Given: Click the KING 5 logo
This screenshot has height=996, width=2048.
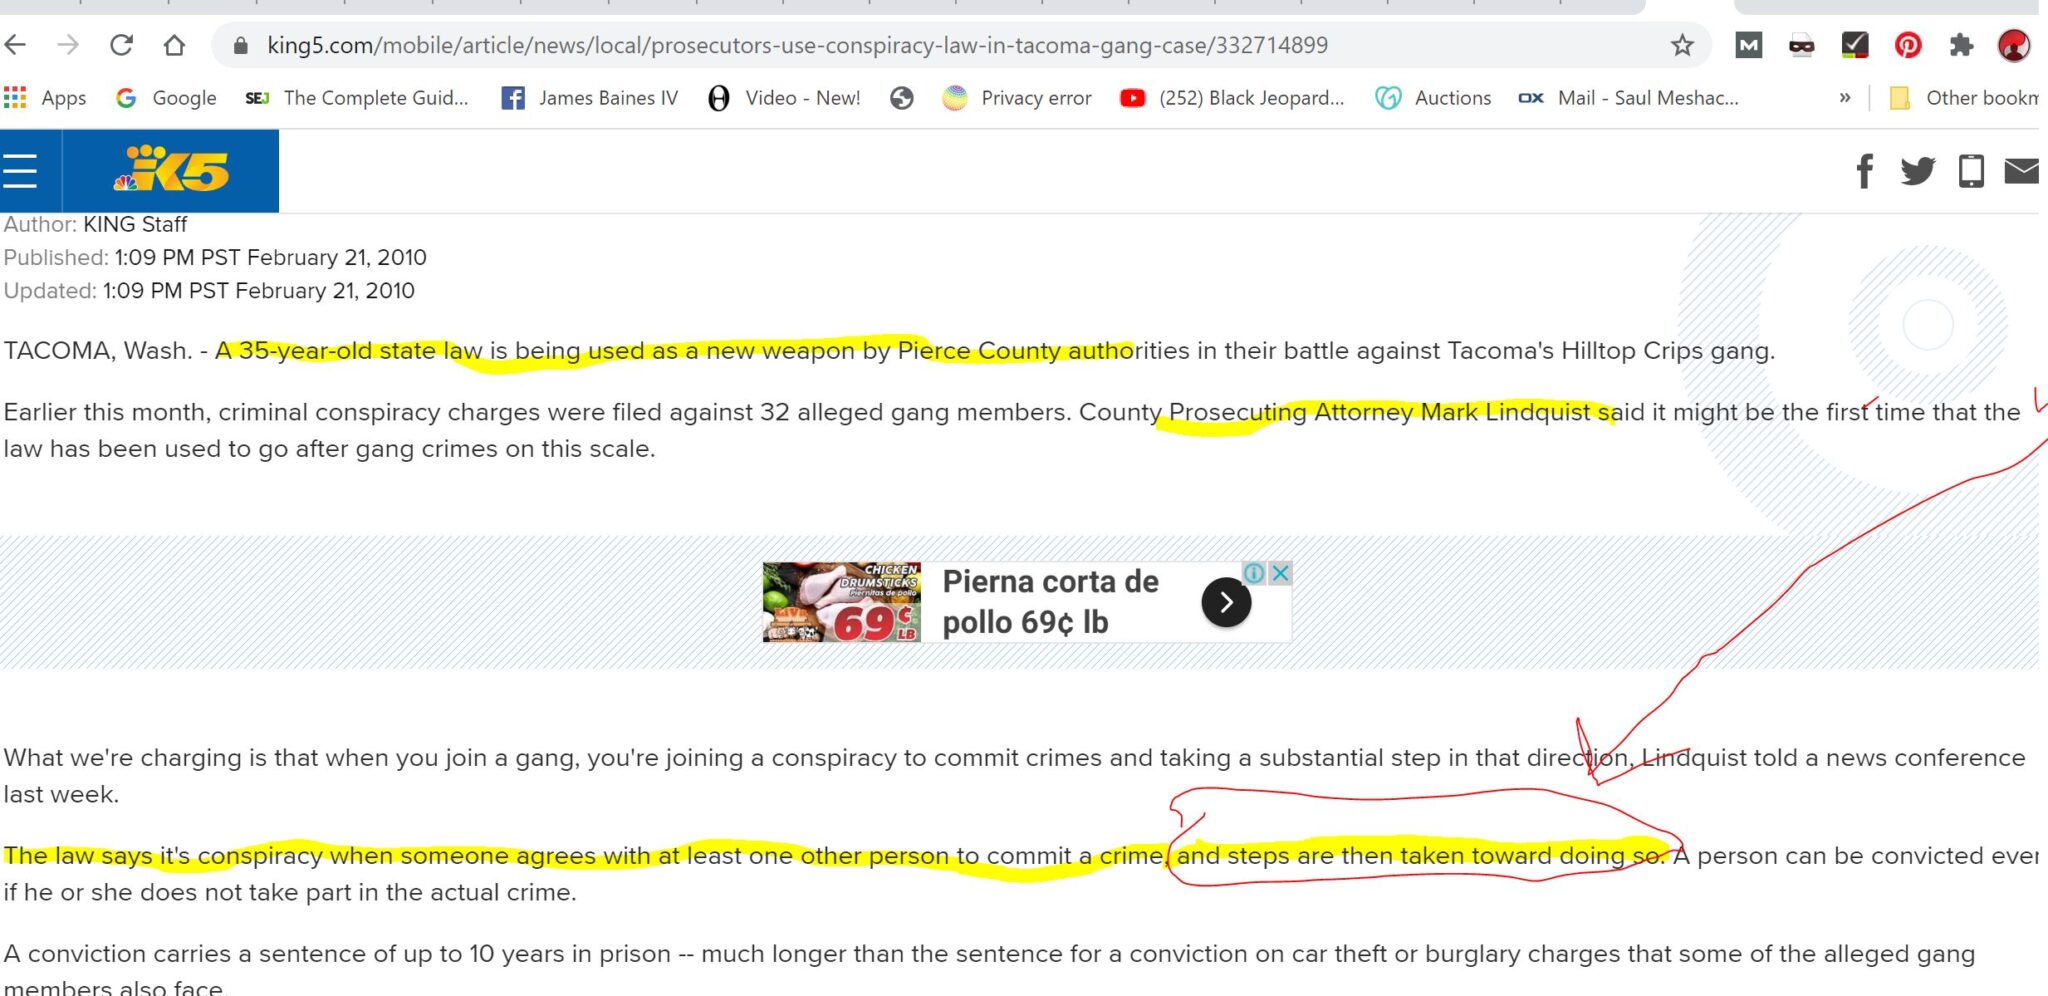Looking at the screenshot, I should tap(171, 170).
